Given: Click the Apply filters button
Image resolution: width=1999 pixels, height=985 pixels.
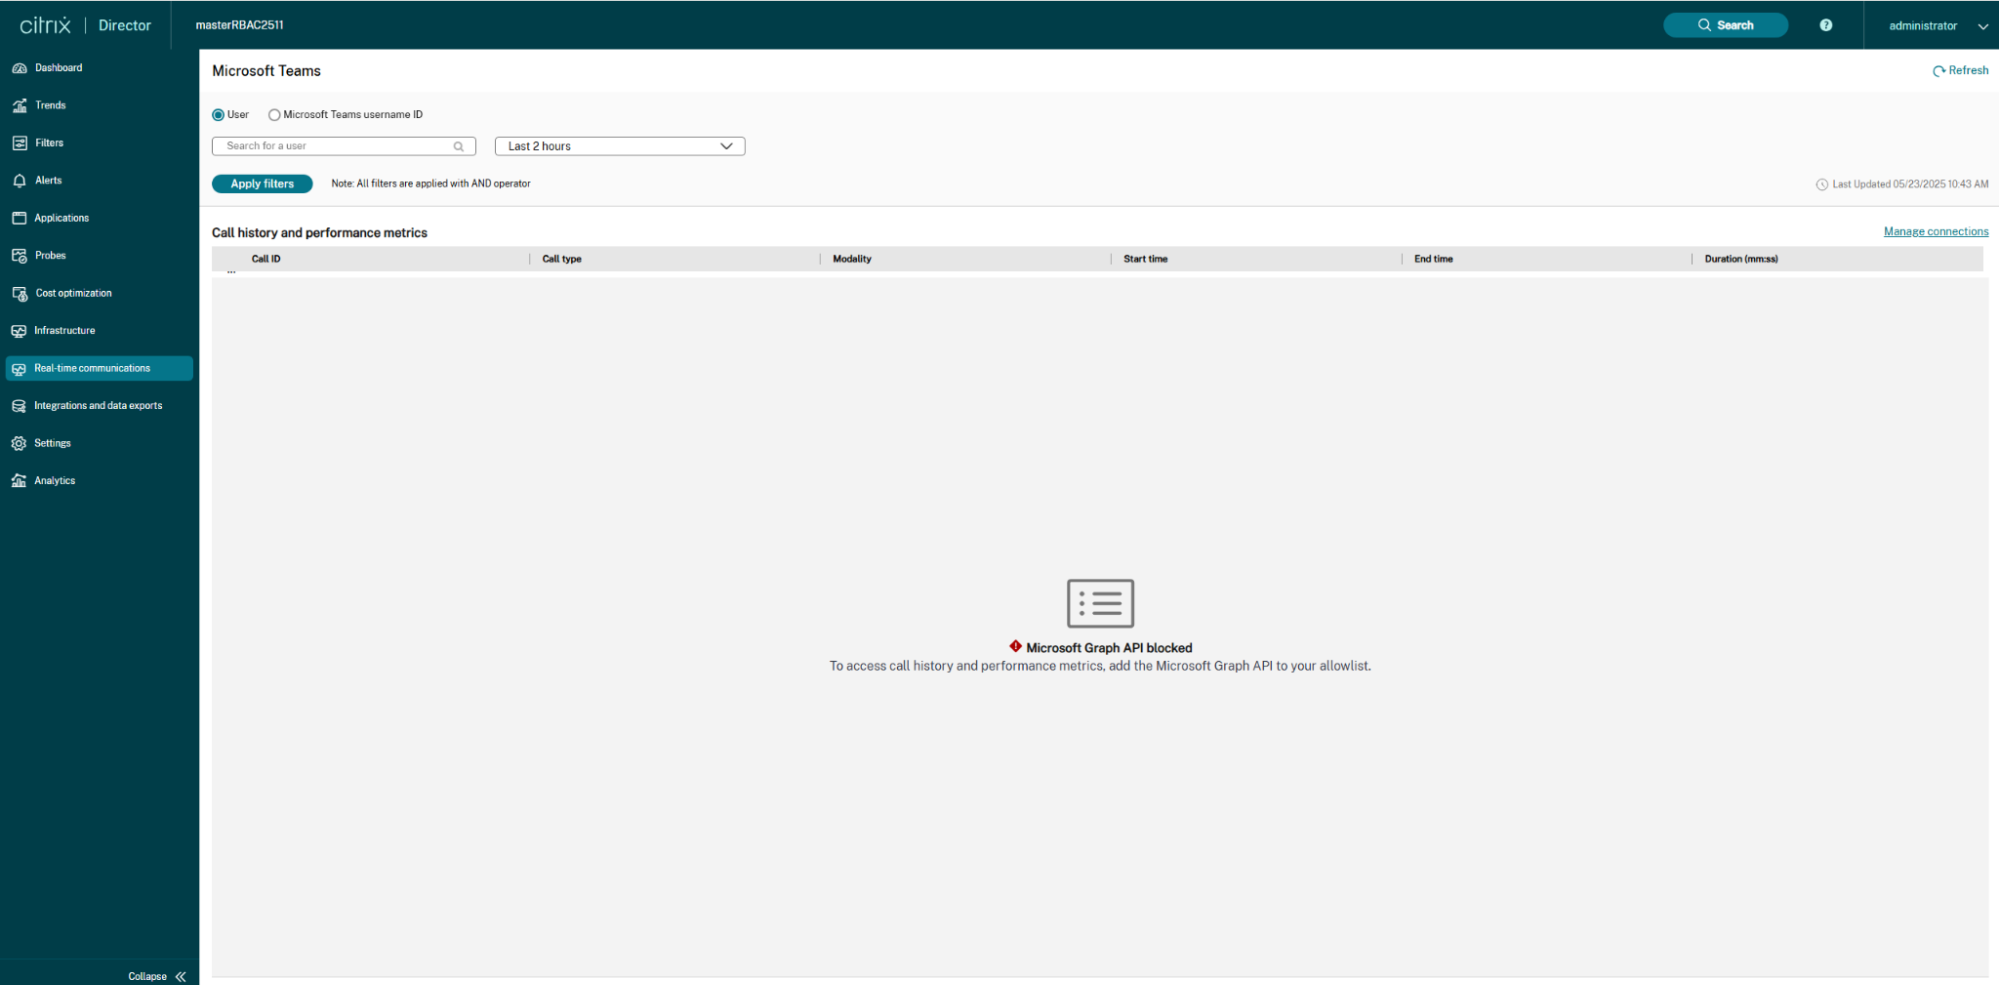Looking at the screenshot, I should click(x=262, y=183).
